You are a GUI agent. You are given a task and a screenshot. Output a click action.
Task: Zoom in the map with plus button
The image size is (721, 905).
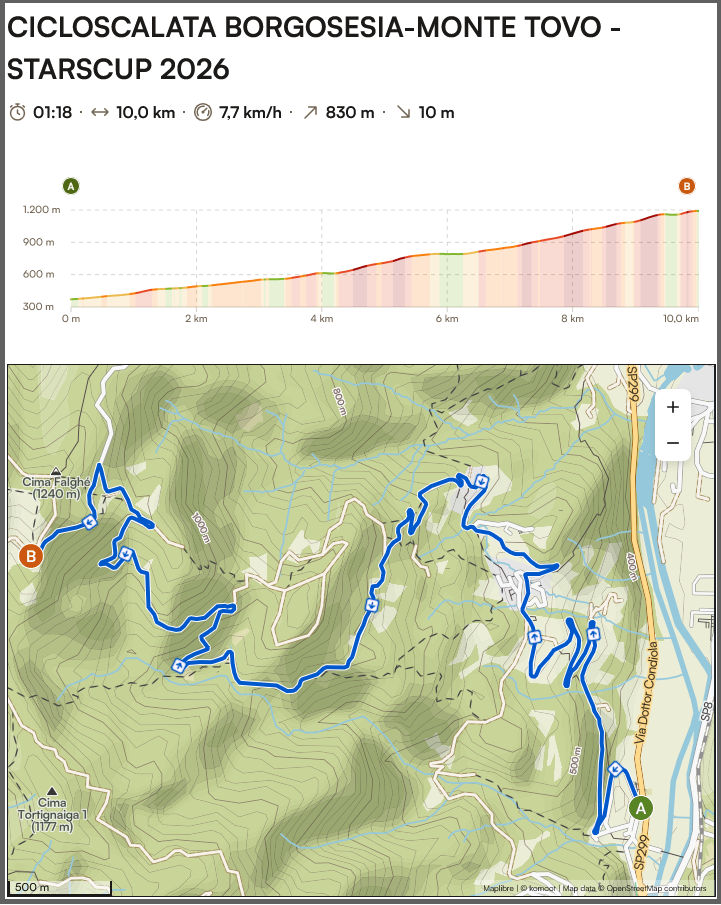pos(672,407)
